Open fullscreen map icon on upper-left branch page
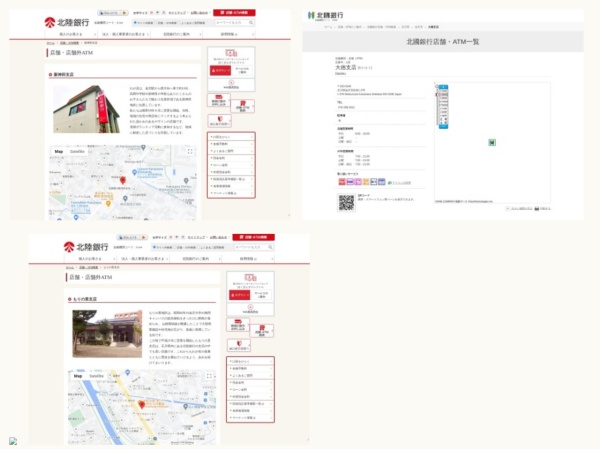 tap(190, 152)
